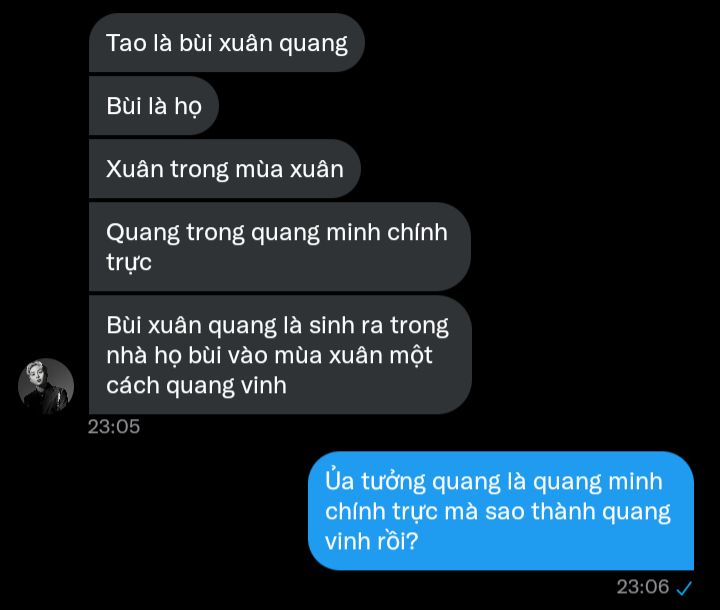The width and height of the screenshot is (720, 610).
Task: Click the "cách quang vinh" text line
Action: (x=197, y=385)
